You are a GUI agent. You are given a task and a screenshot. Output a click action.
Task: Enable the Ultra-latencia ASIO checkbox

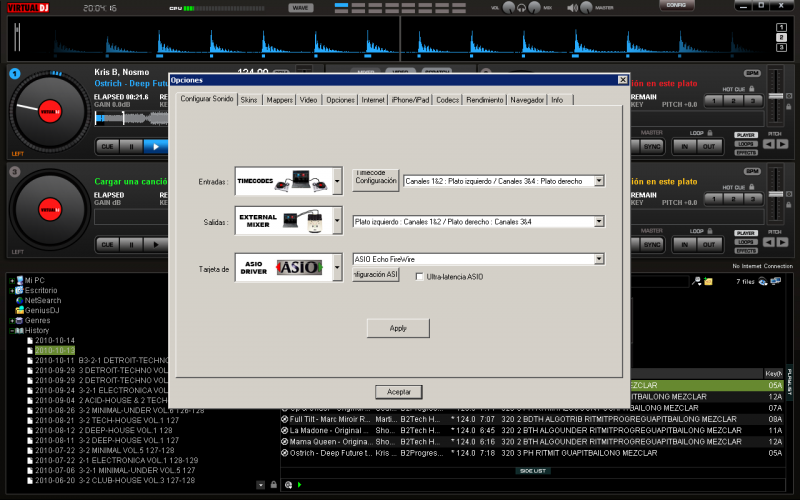420,277
